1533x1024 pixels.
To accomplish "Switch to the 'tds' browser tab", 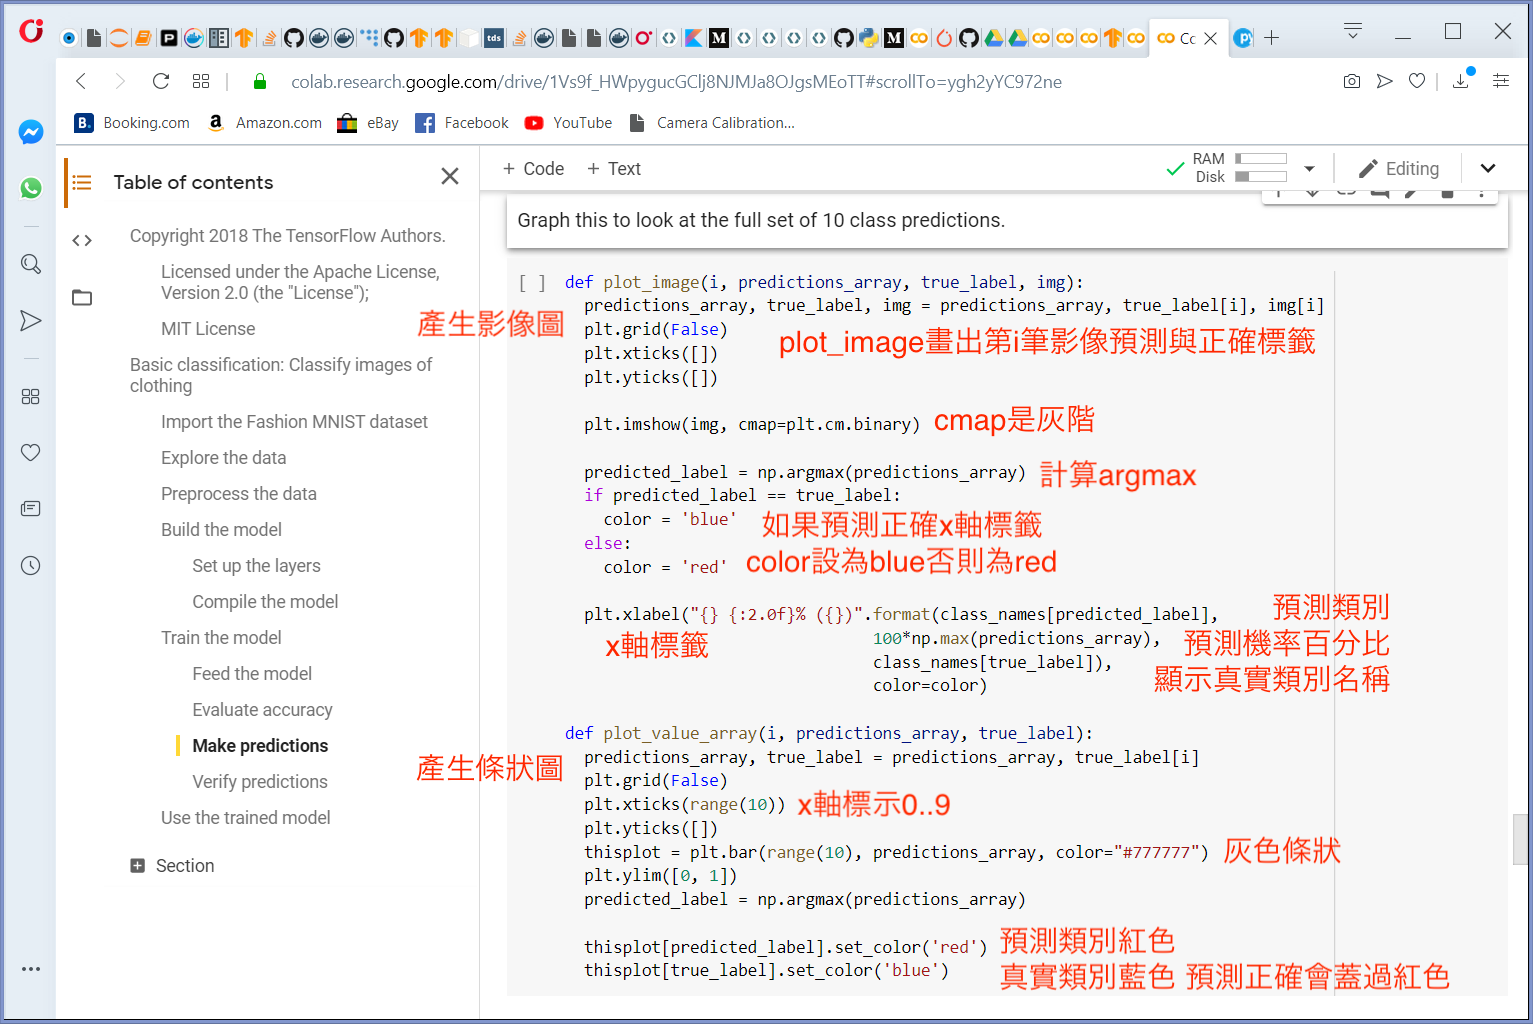I will pyautogui.click(x=494, y=38).
